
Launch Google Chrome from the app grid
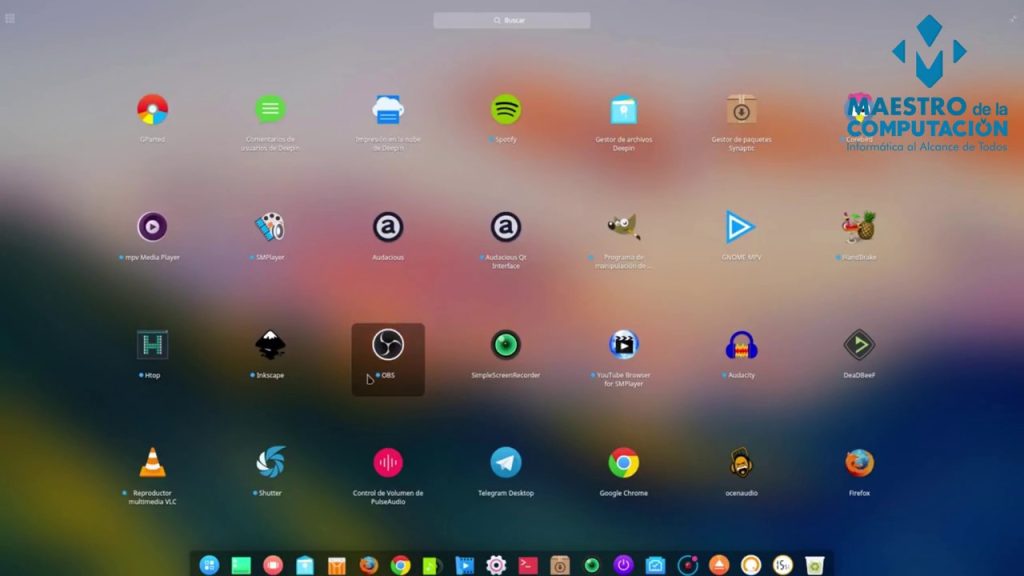[624, 463]
